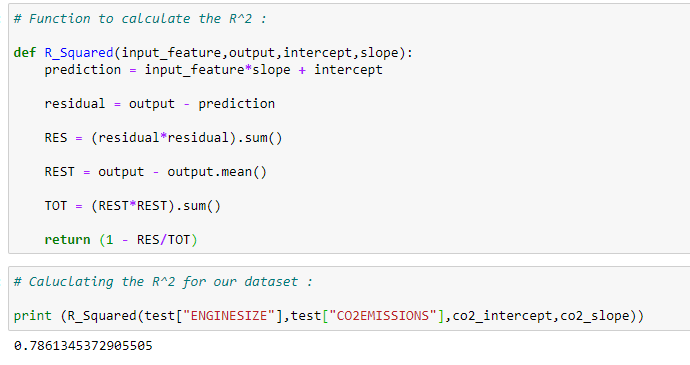Click the output value 0.7861345372905505
The image size is (690, 365).
coord(83,346)
